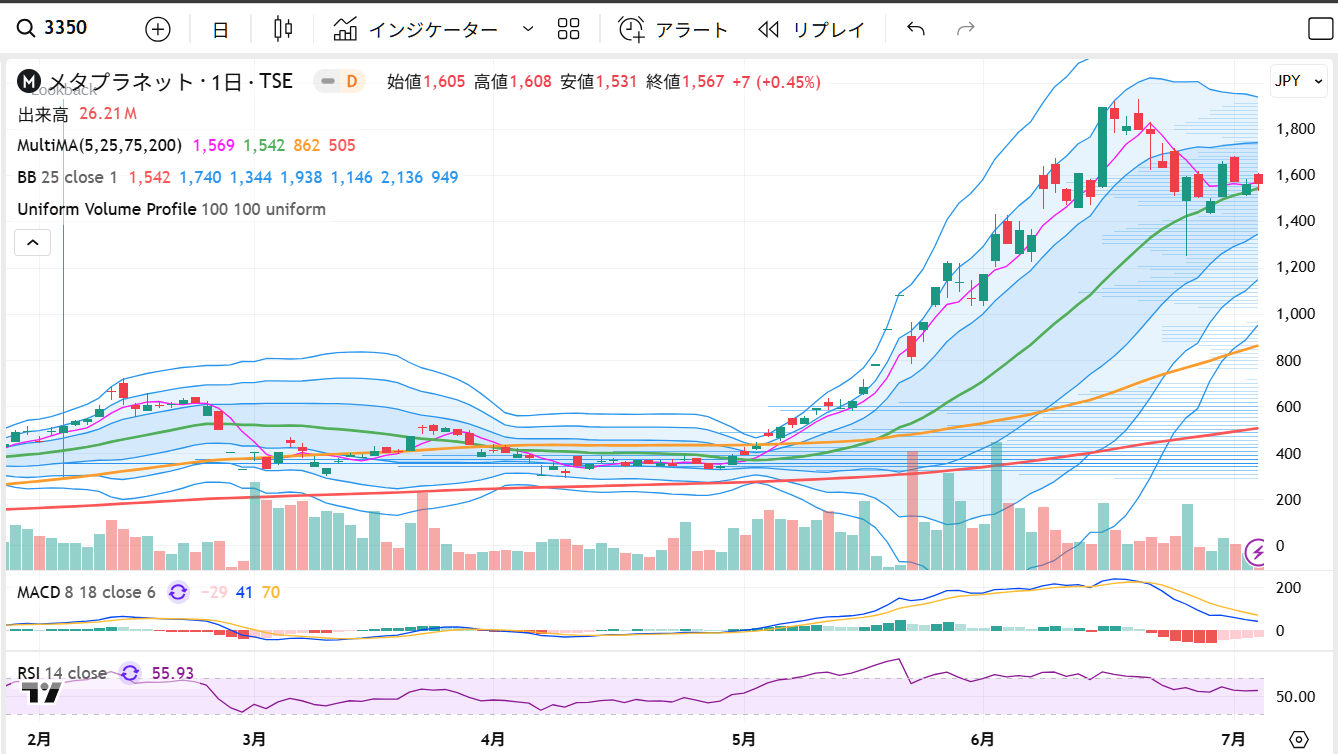This screenshot has height=754, width=1338.
Task: Click the purple lightning flash icon
Action: click(x=1258, y=551)
